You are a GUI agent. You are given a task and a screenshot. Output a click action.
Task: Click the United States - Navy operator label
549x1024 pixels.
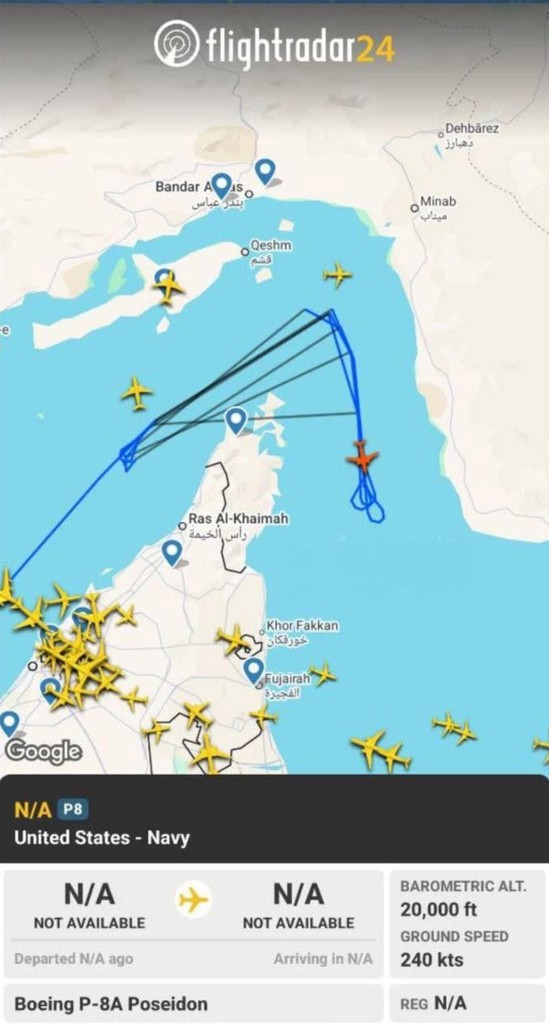point(102,838)
